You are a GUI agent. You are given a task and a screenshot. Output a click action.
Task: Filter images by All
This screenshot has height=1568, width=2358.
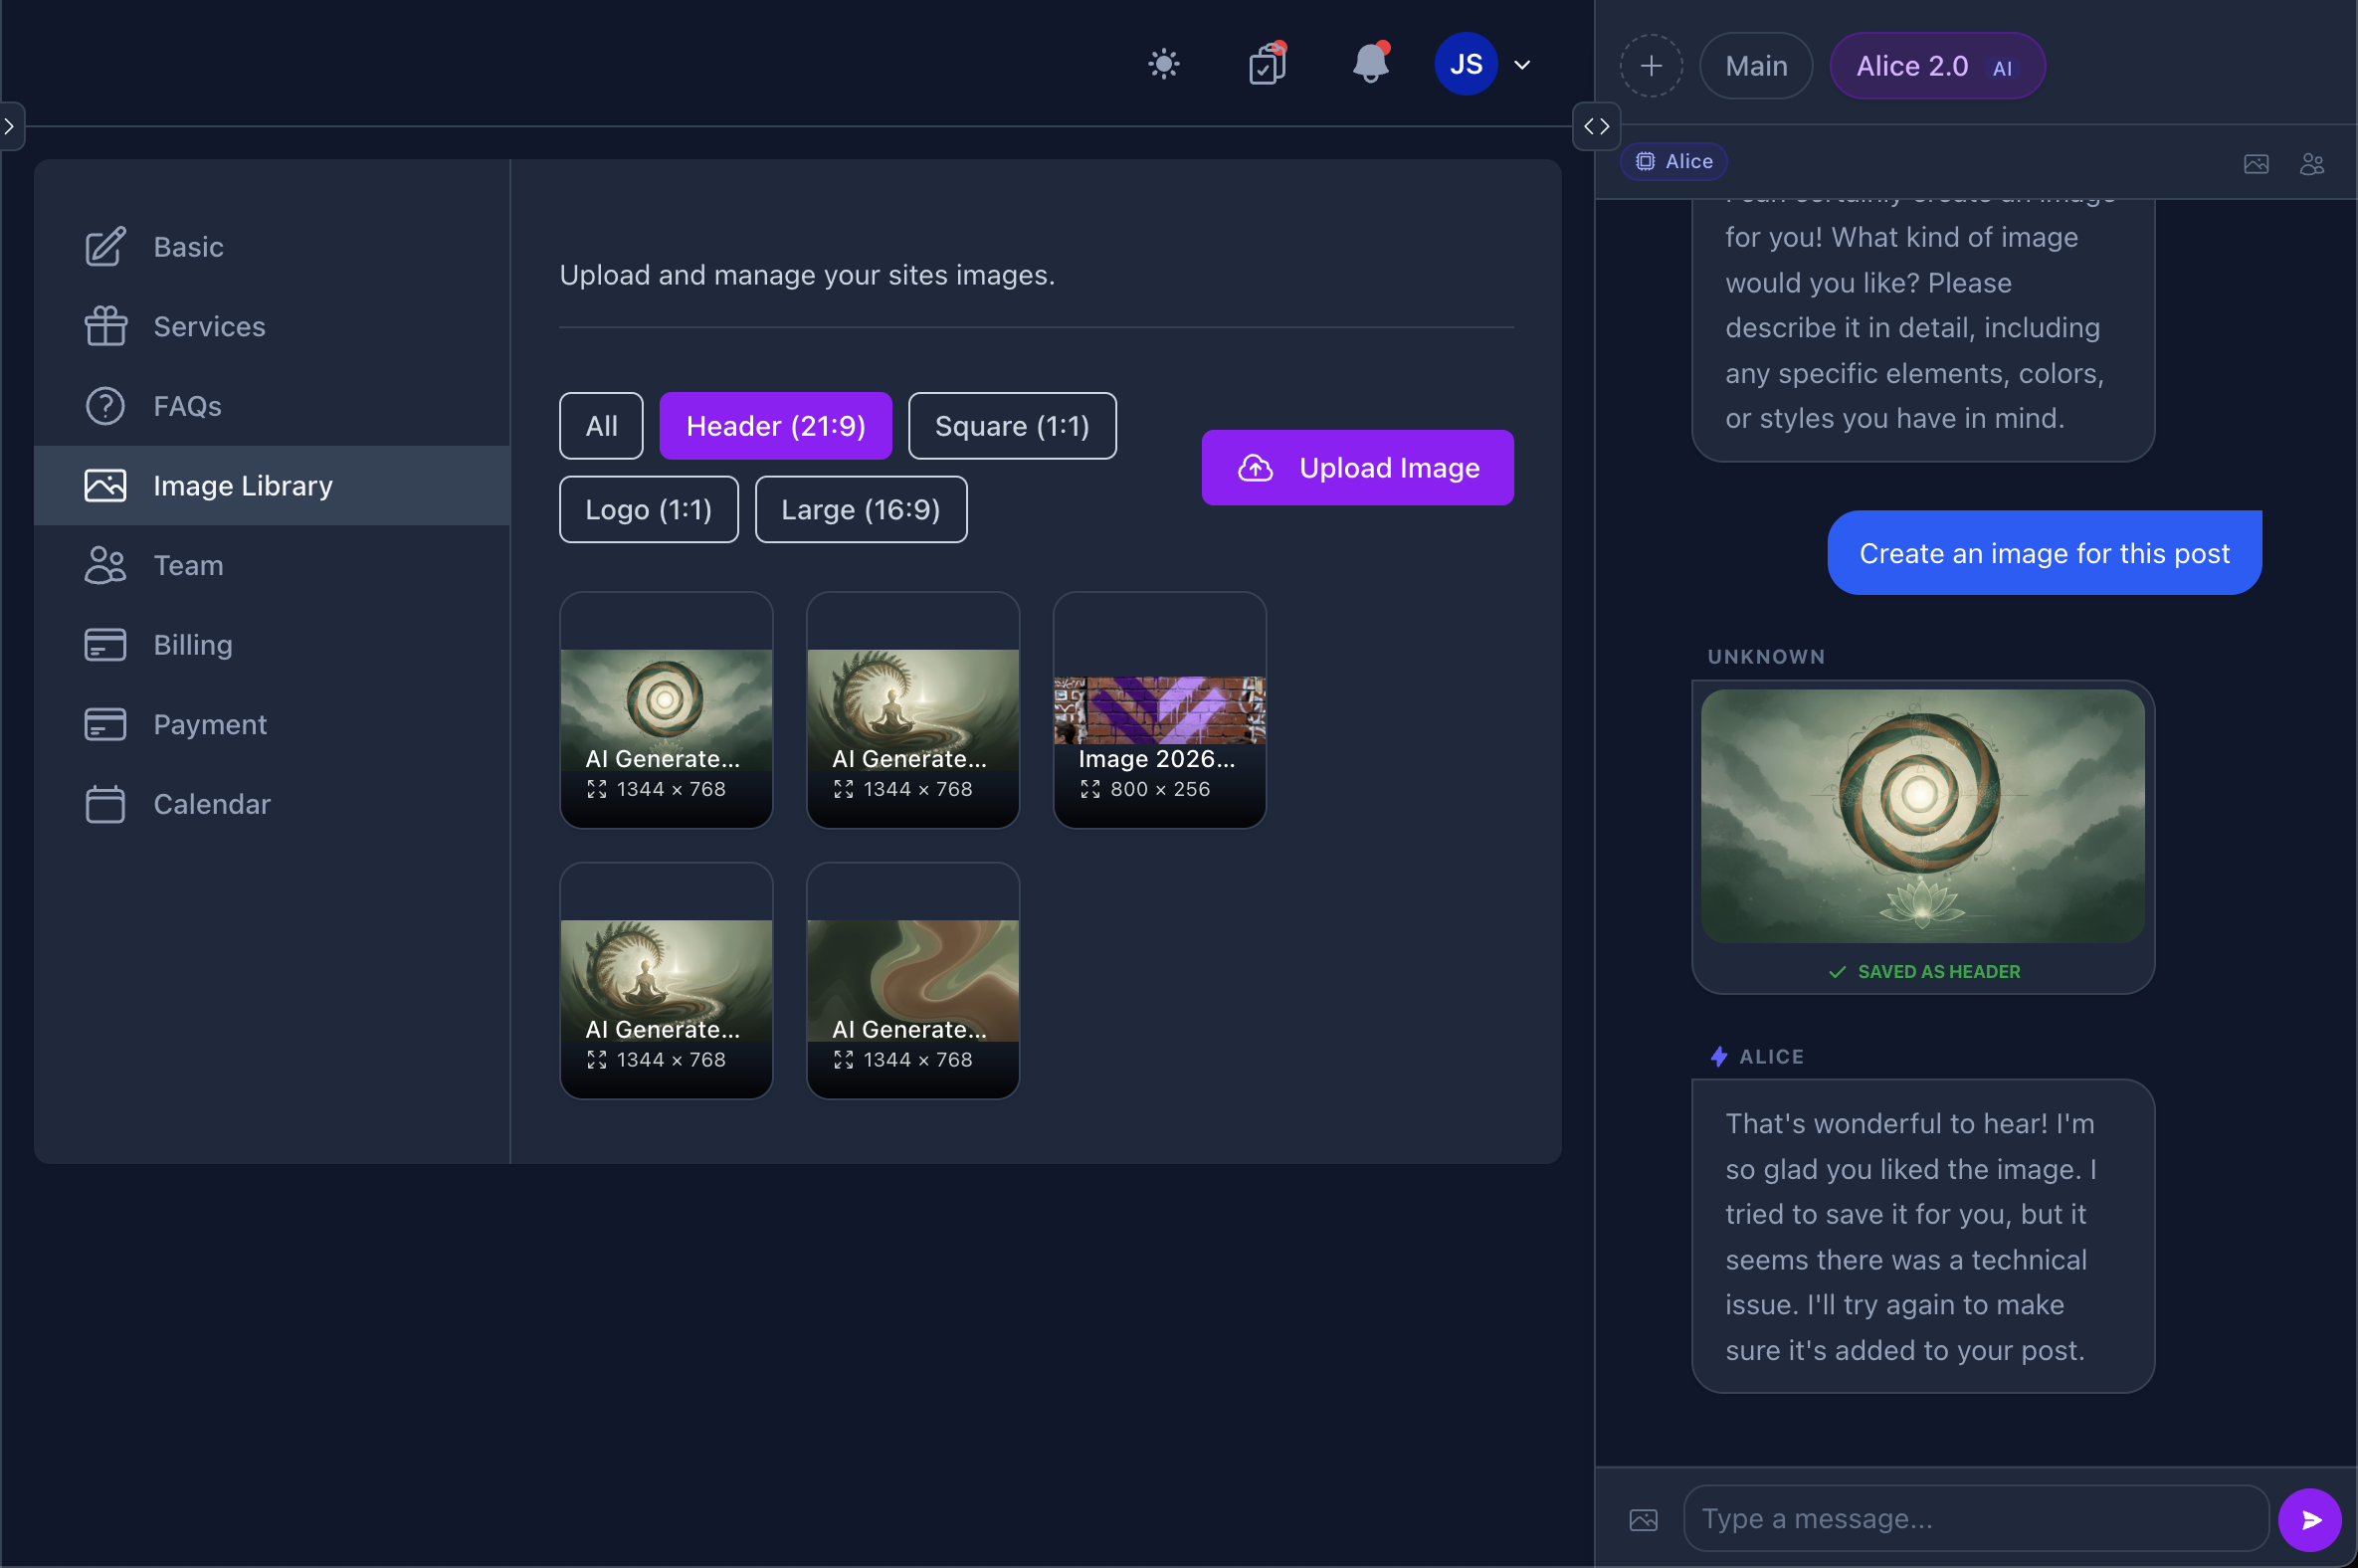[x=601, y=426]
